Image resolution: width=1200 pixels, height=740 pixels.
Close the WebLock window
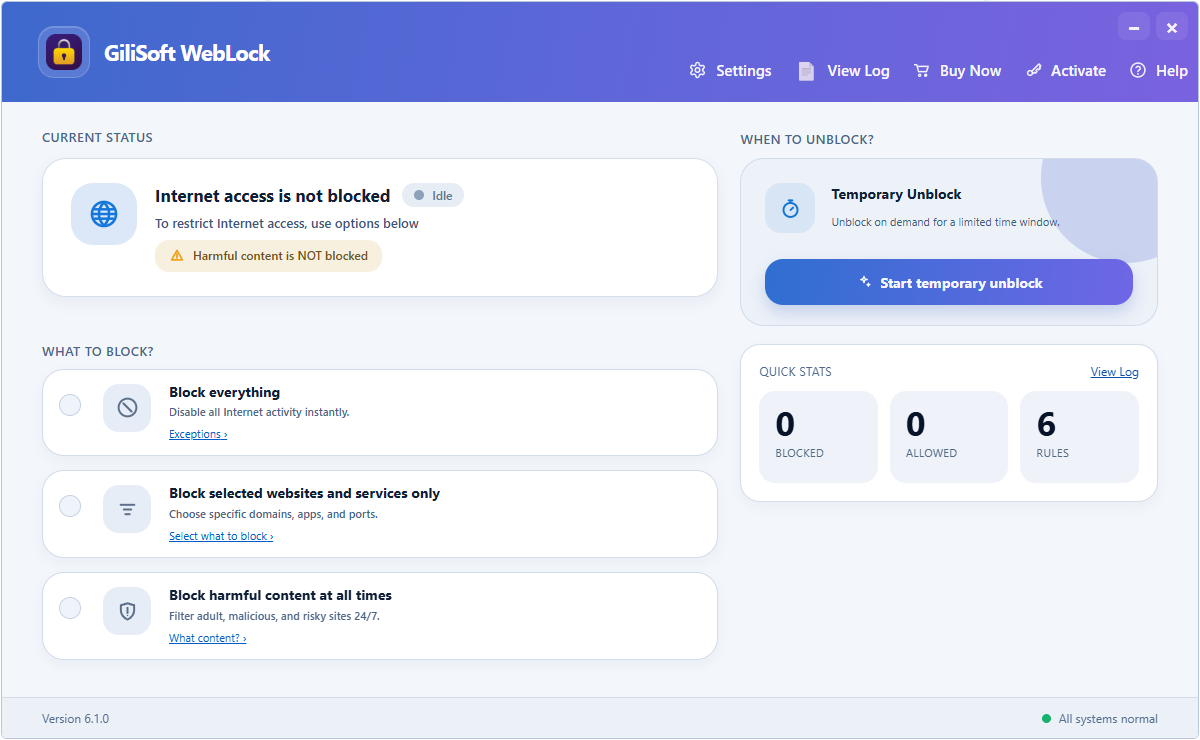point(1172,27)
